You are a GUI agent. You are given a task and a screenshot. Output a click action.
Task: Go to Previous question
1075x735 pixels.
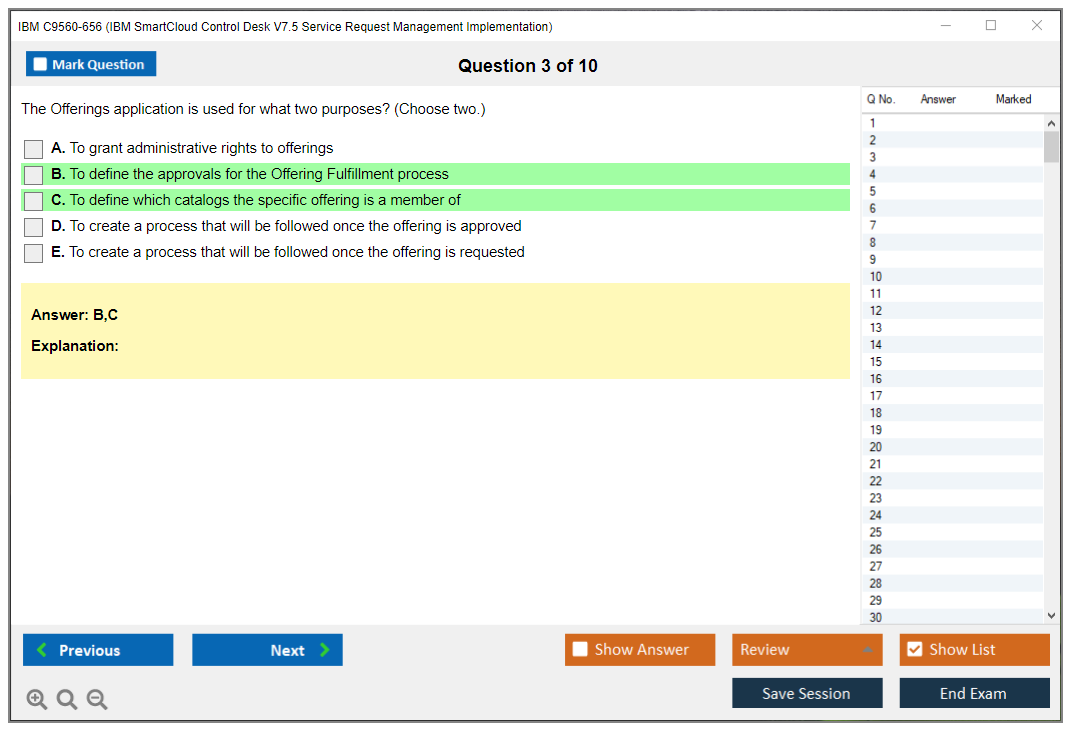point(98,650)
